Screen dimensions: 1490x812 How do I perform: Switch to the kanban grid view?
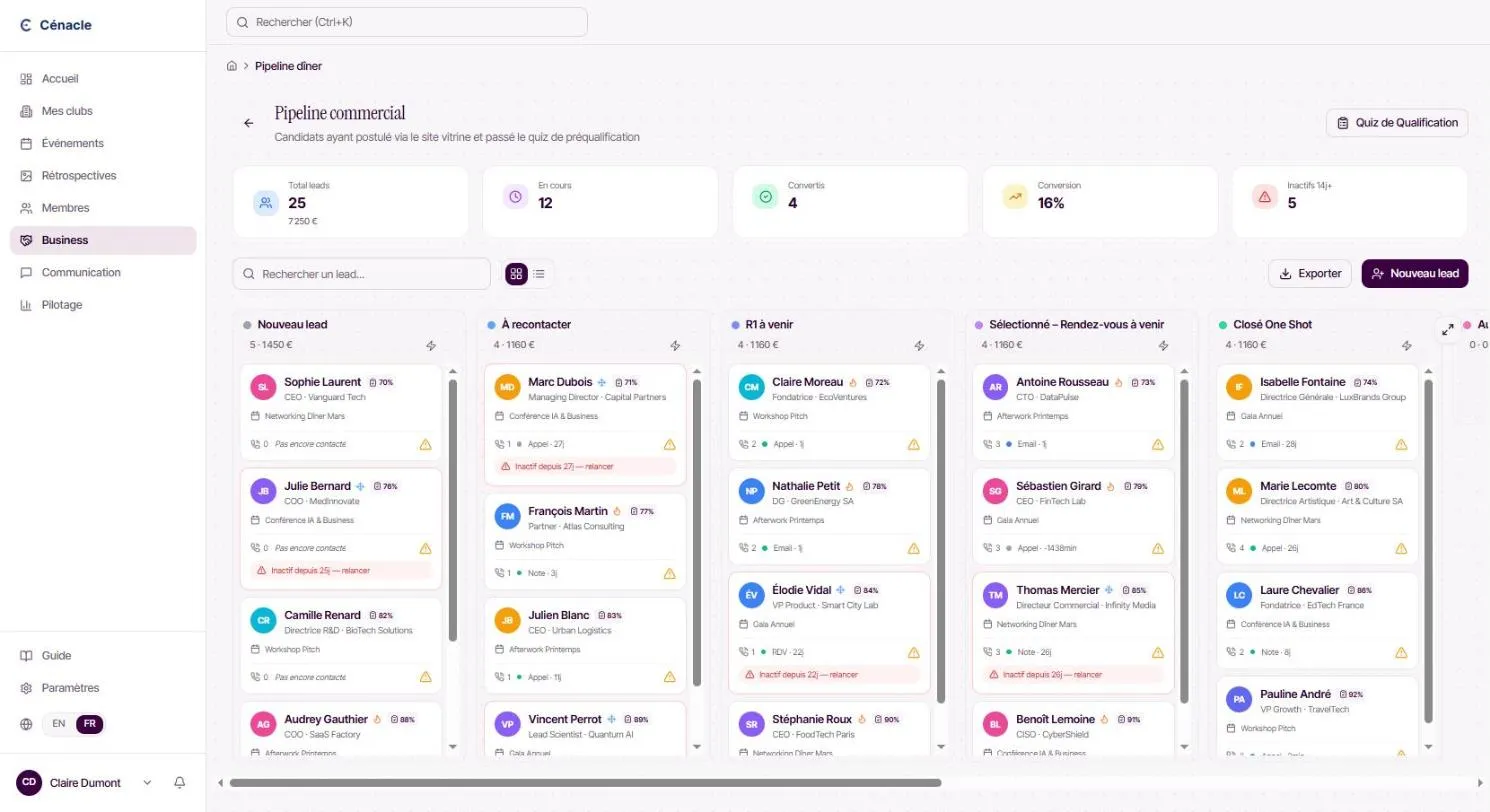516,274
